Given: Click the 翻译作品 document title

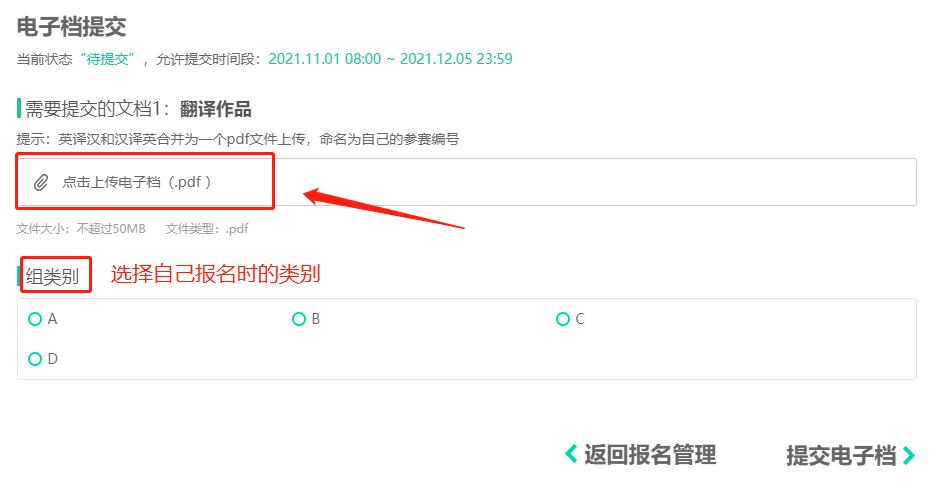Looking at the screenshot, I should point(215,110).
